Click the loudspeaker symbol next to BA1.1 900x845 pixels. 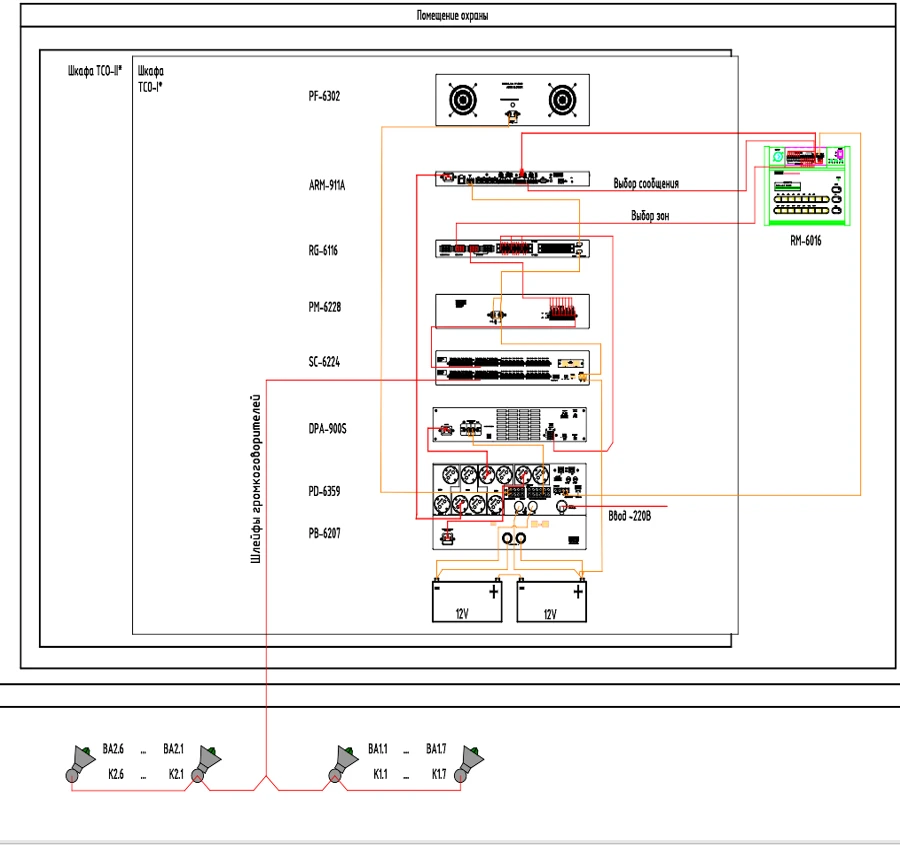coord(343,763)
